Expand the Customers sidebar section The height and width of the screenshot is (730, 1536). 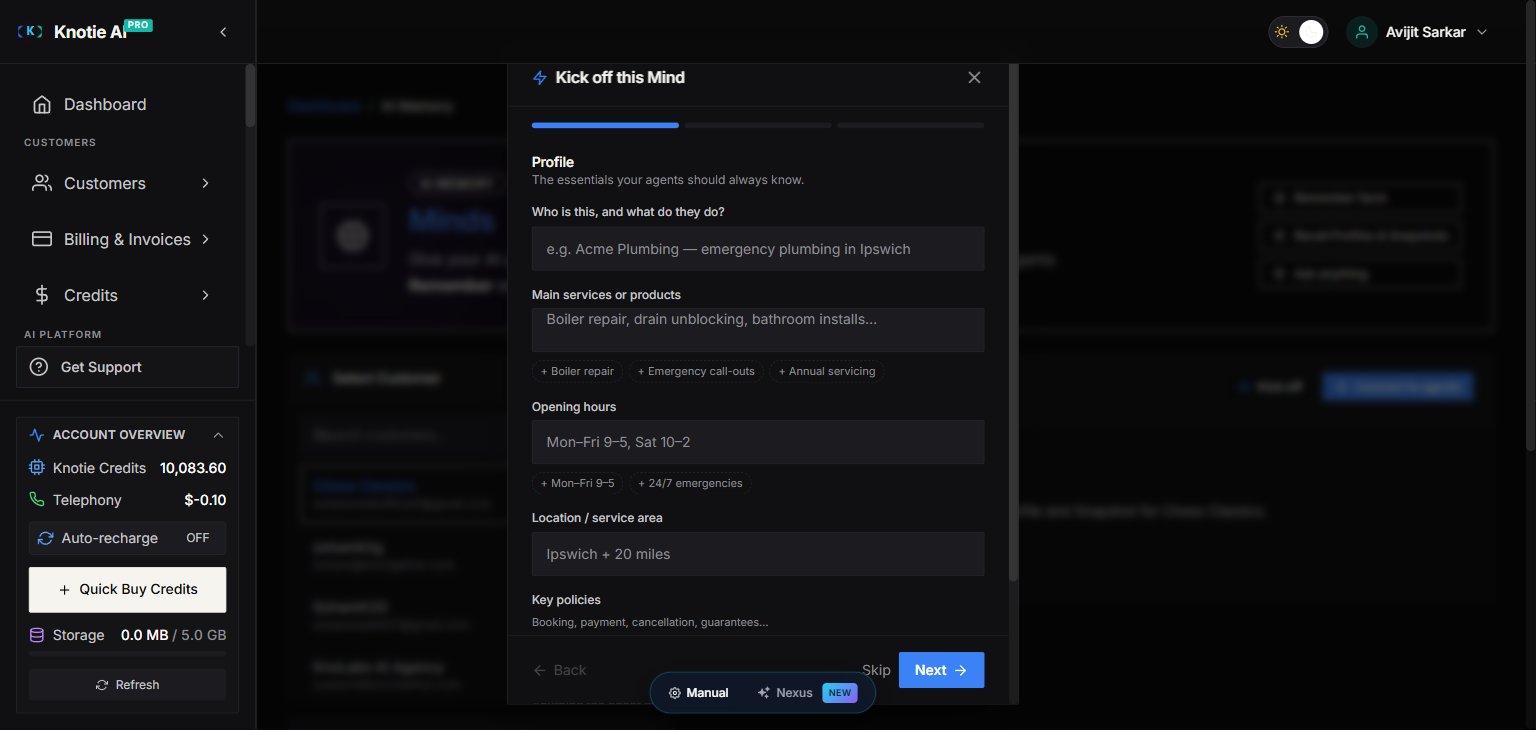[x=127, y=183]
